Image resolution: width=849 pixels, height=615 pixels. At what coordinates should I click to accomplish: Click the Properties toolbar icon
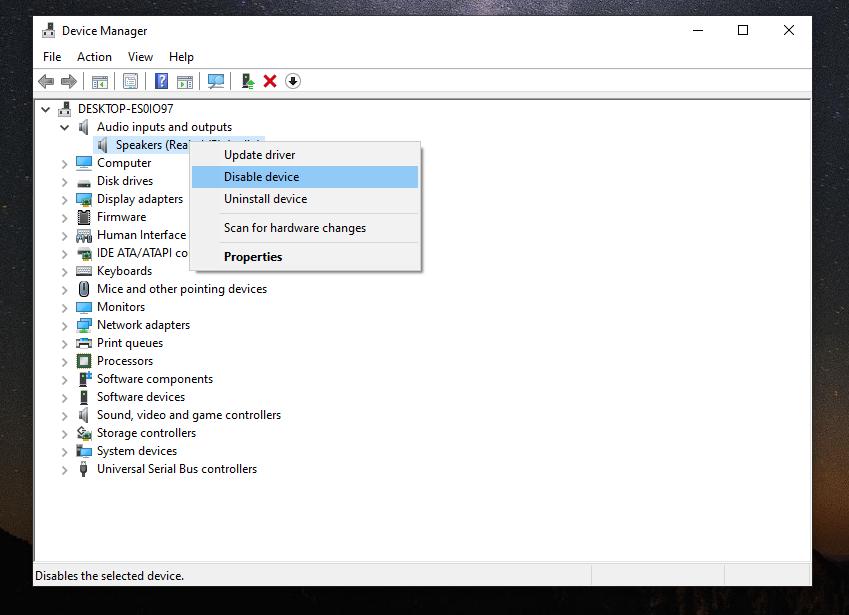coord(130,81)
